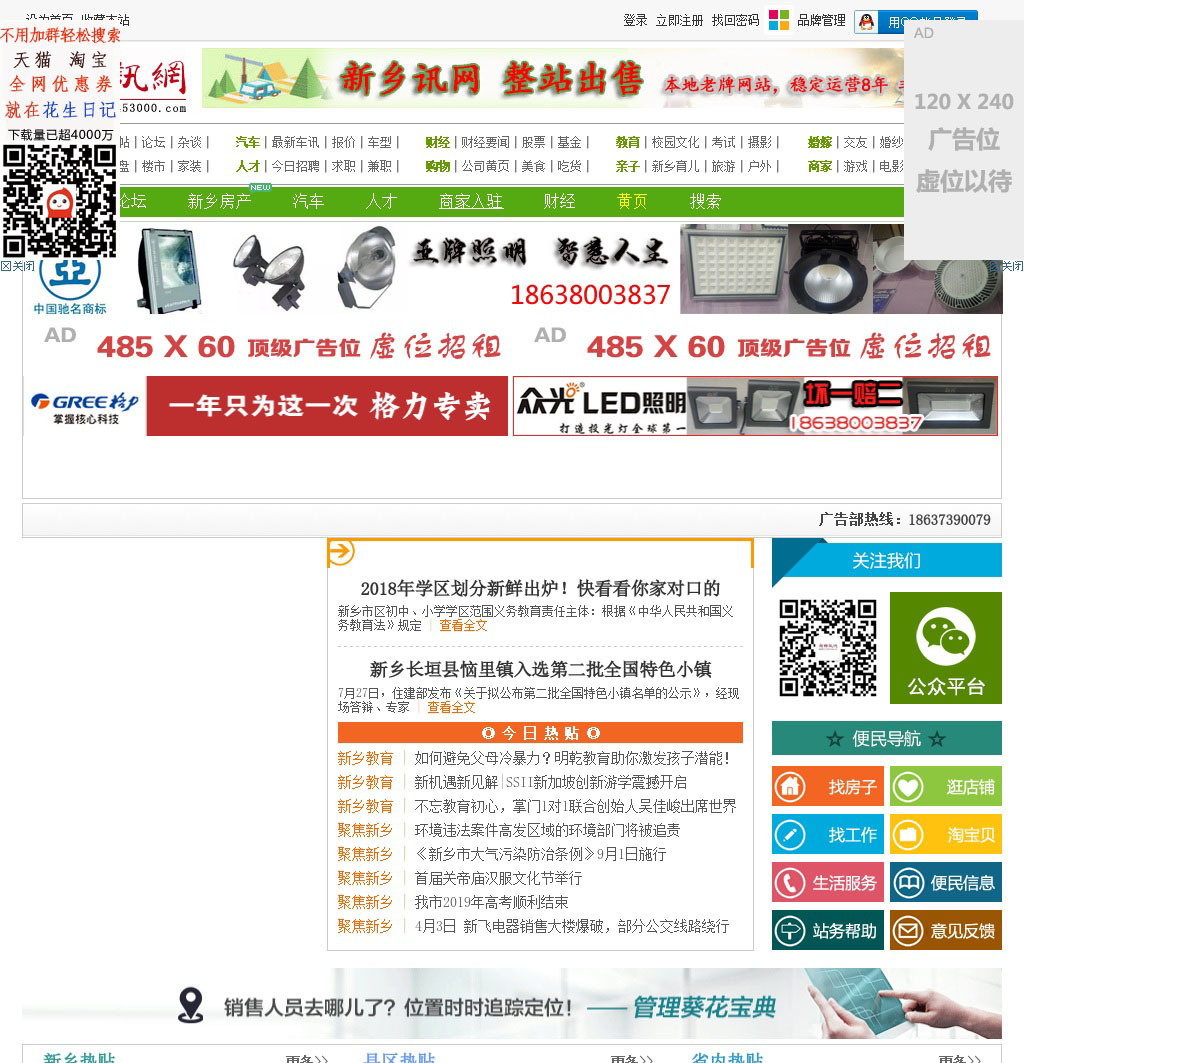The width and height of the screenshot is (1200, 1063).
Task: Open post 环境违法案件高发区域
Action: [x=547, y=830]
